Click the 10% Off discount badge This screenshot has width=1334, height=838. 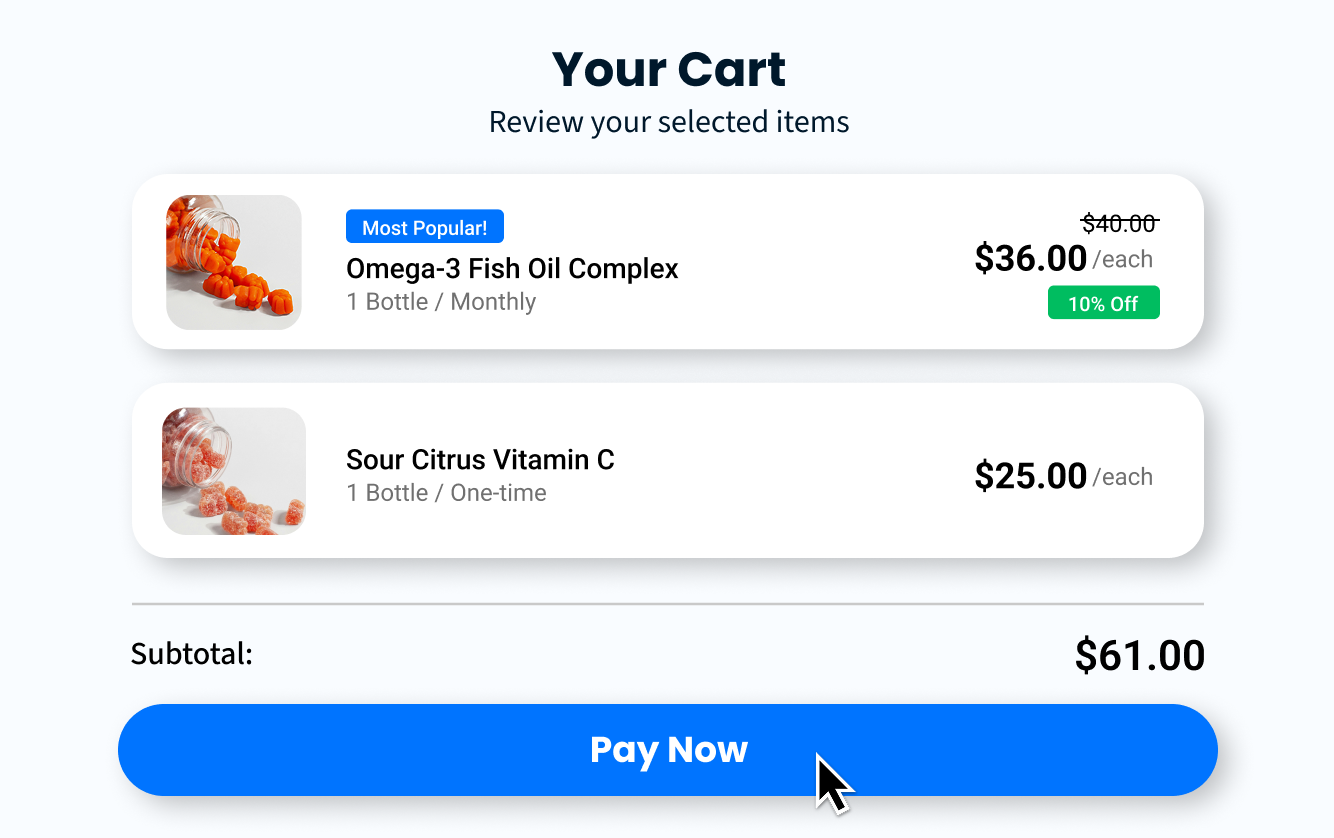tap(1103, 302)
